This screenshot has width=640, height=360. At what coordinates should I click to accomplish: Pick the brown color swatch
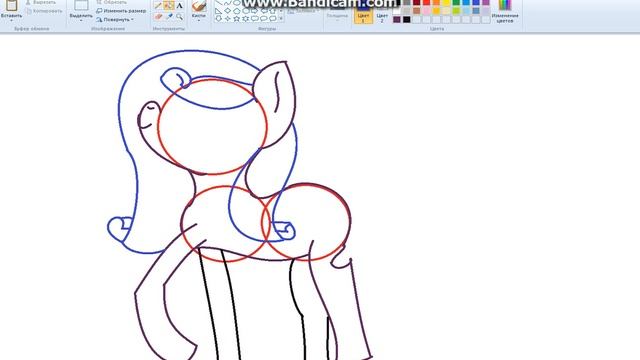pos(416,11)
